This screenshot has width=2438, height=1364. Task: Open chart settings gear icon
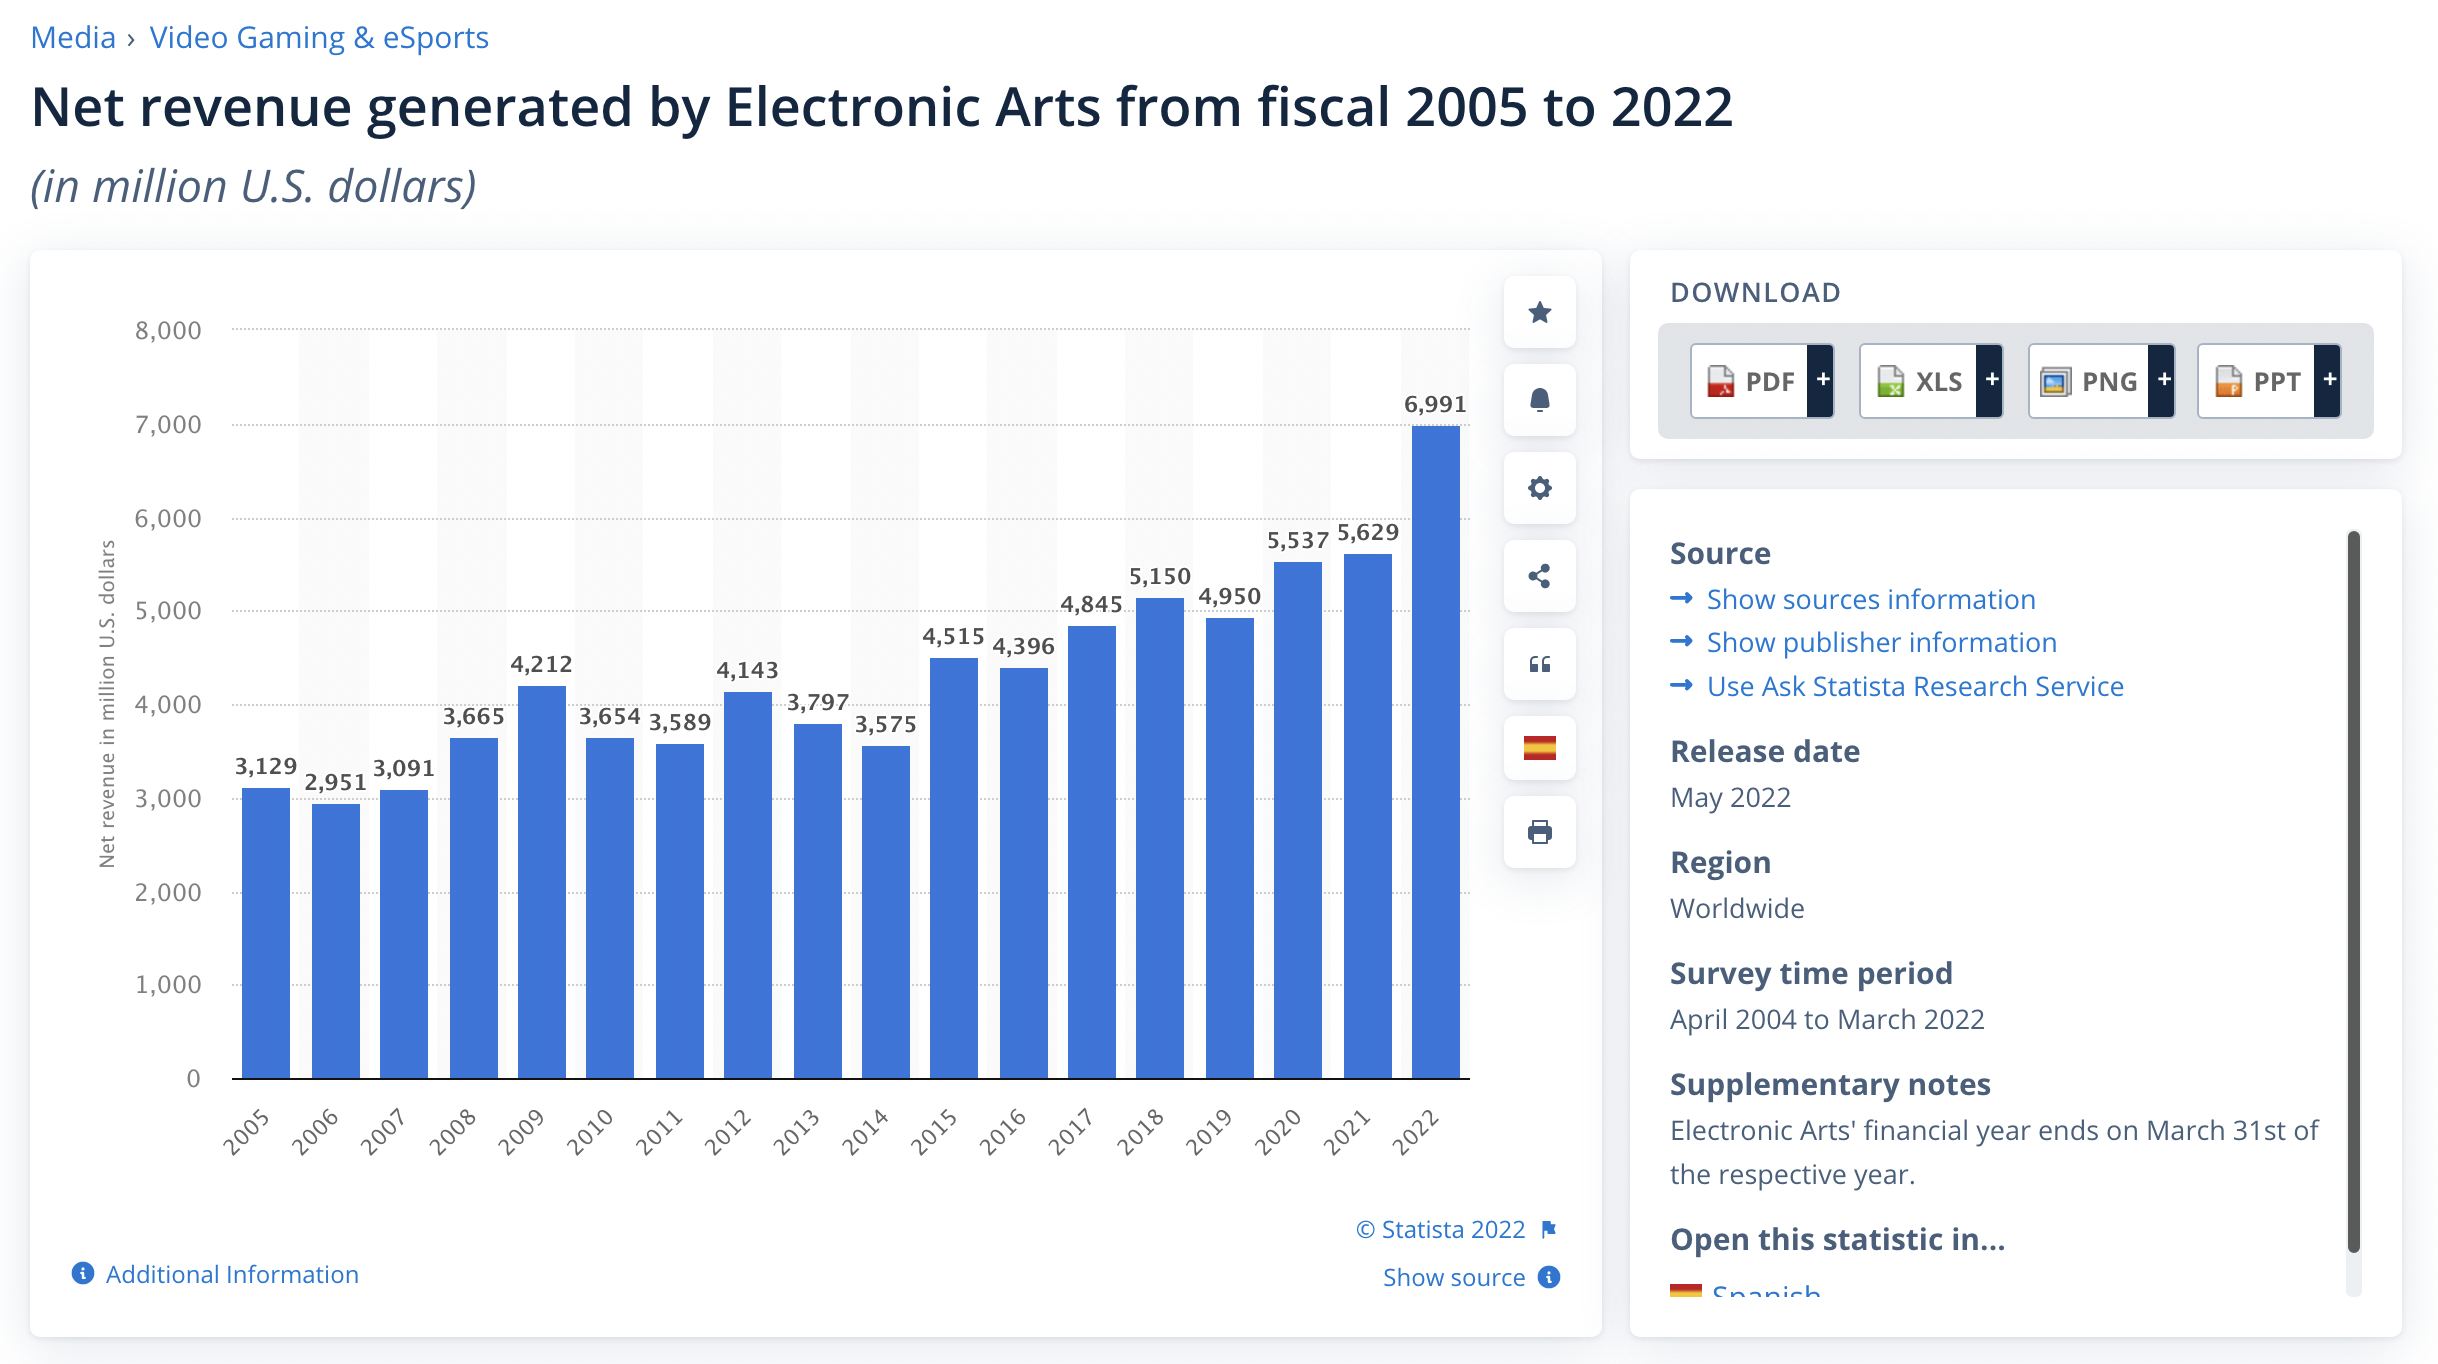click(1540, 488)
